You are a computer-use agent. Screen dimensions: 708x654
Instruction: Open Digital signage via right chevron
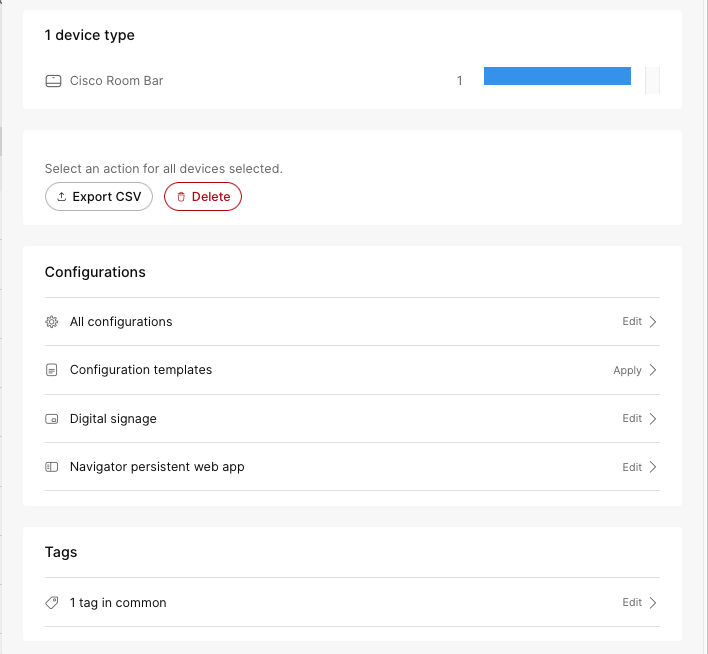pyautogui.click(x=653, y=419)
